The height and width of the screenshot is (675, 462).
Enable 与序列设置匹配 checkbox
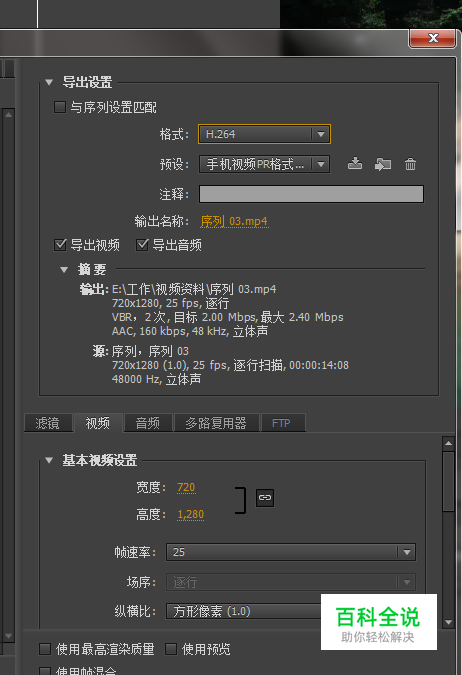pos(60,107)
